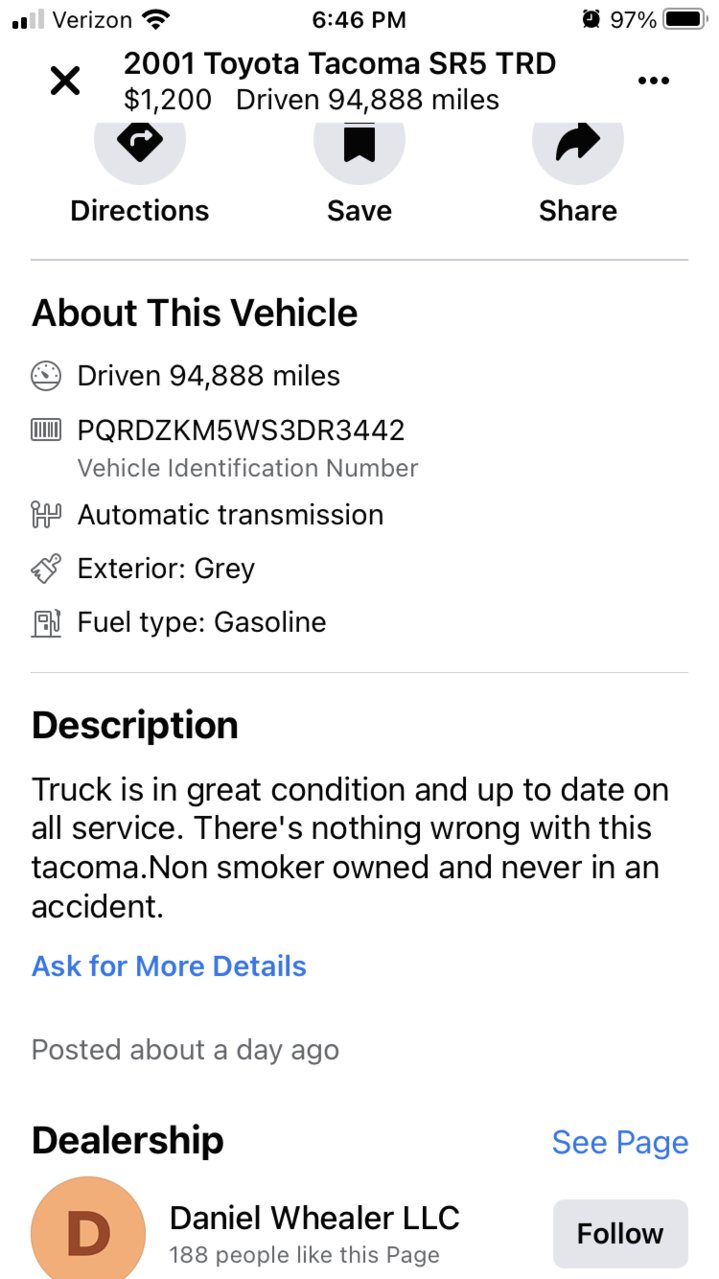Close the listing with the X icon
The width and height of the screenshot is (719, 1279).
click(65, 81)
